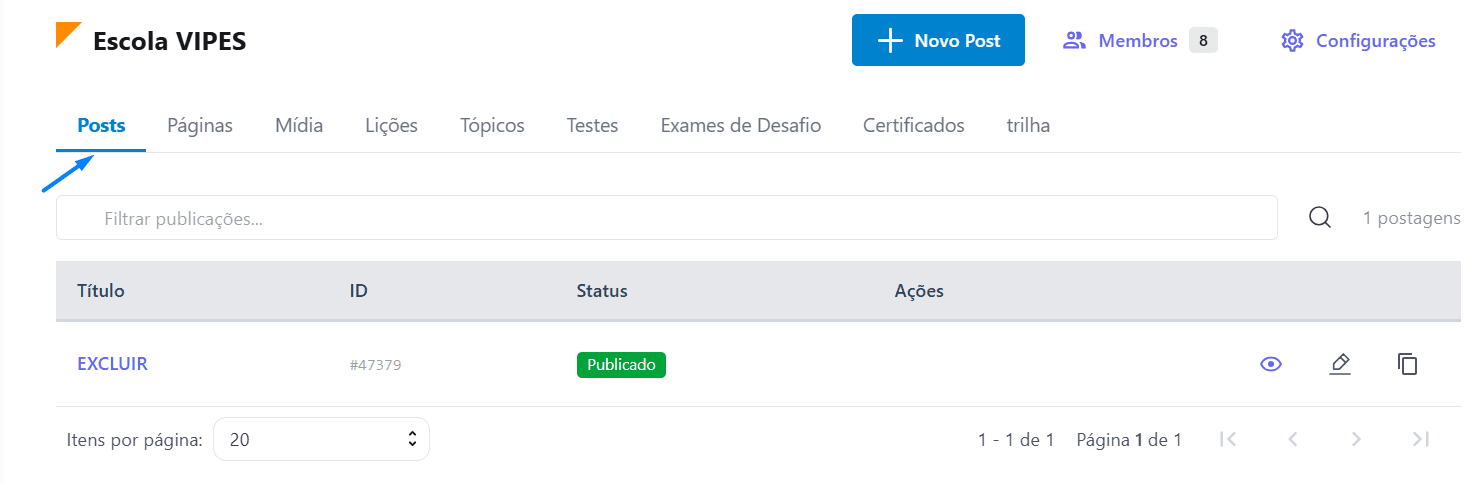
Task: Switch to the trilha tab
Action: coord(1028,126)
